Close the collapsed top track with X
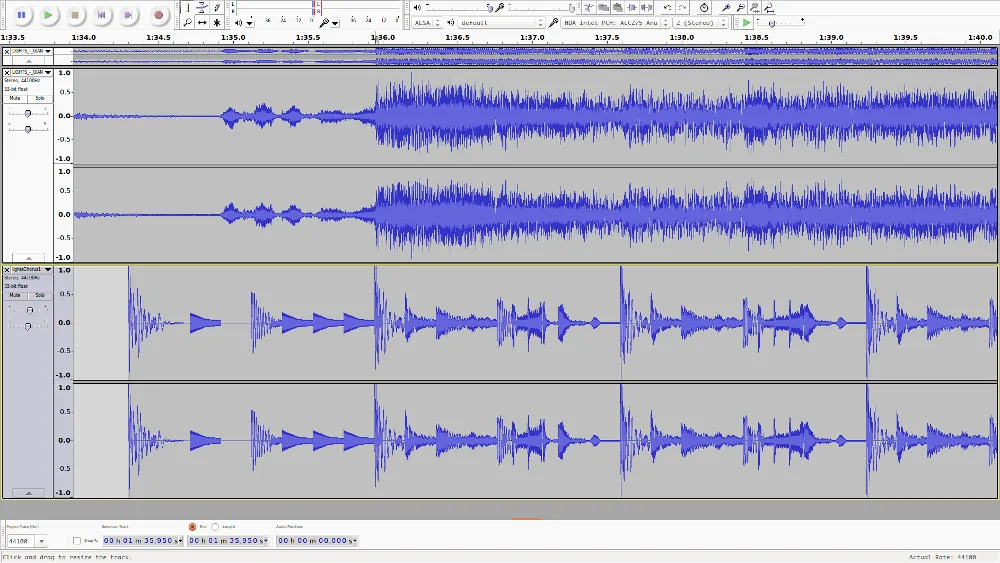The height and width of the screenshot is (563, 1000). (x=6, y=51)
